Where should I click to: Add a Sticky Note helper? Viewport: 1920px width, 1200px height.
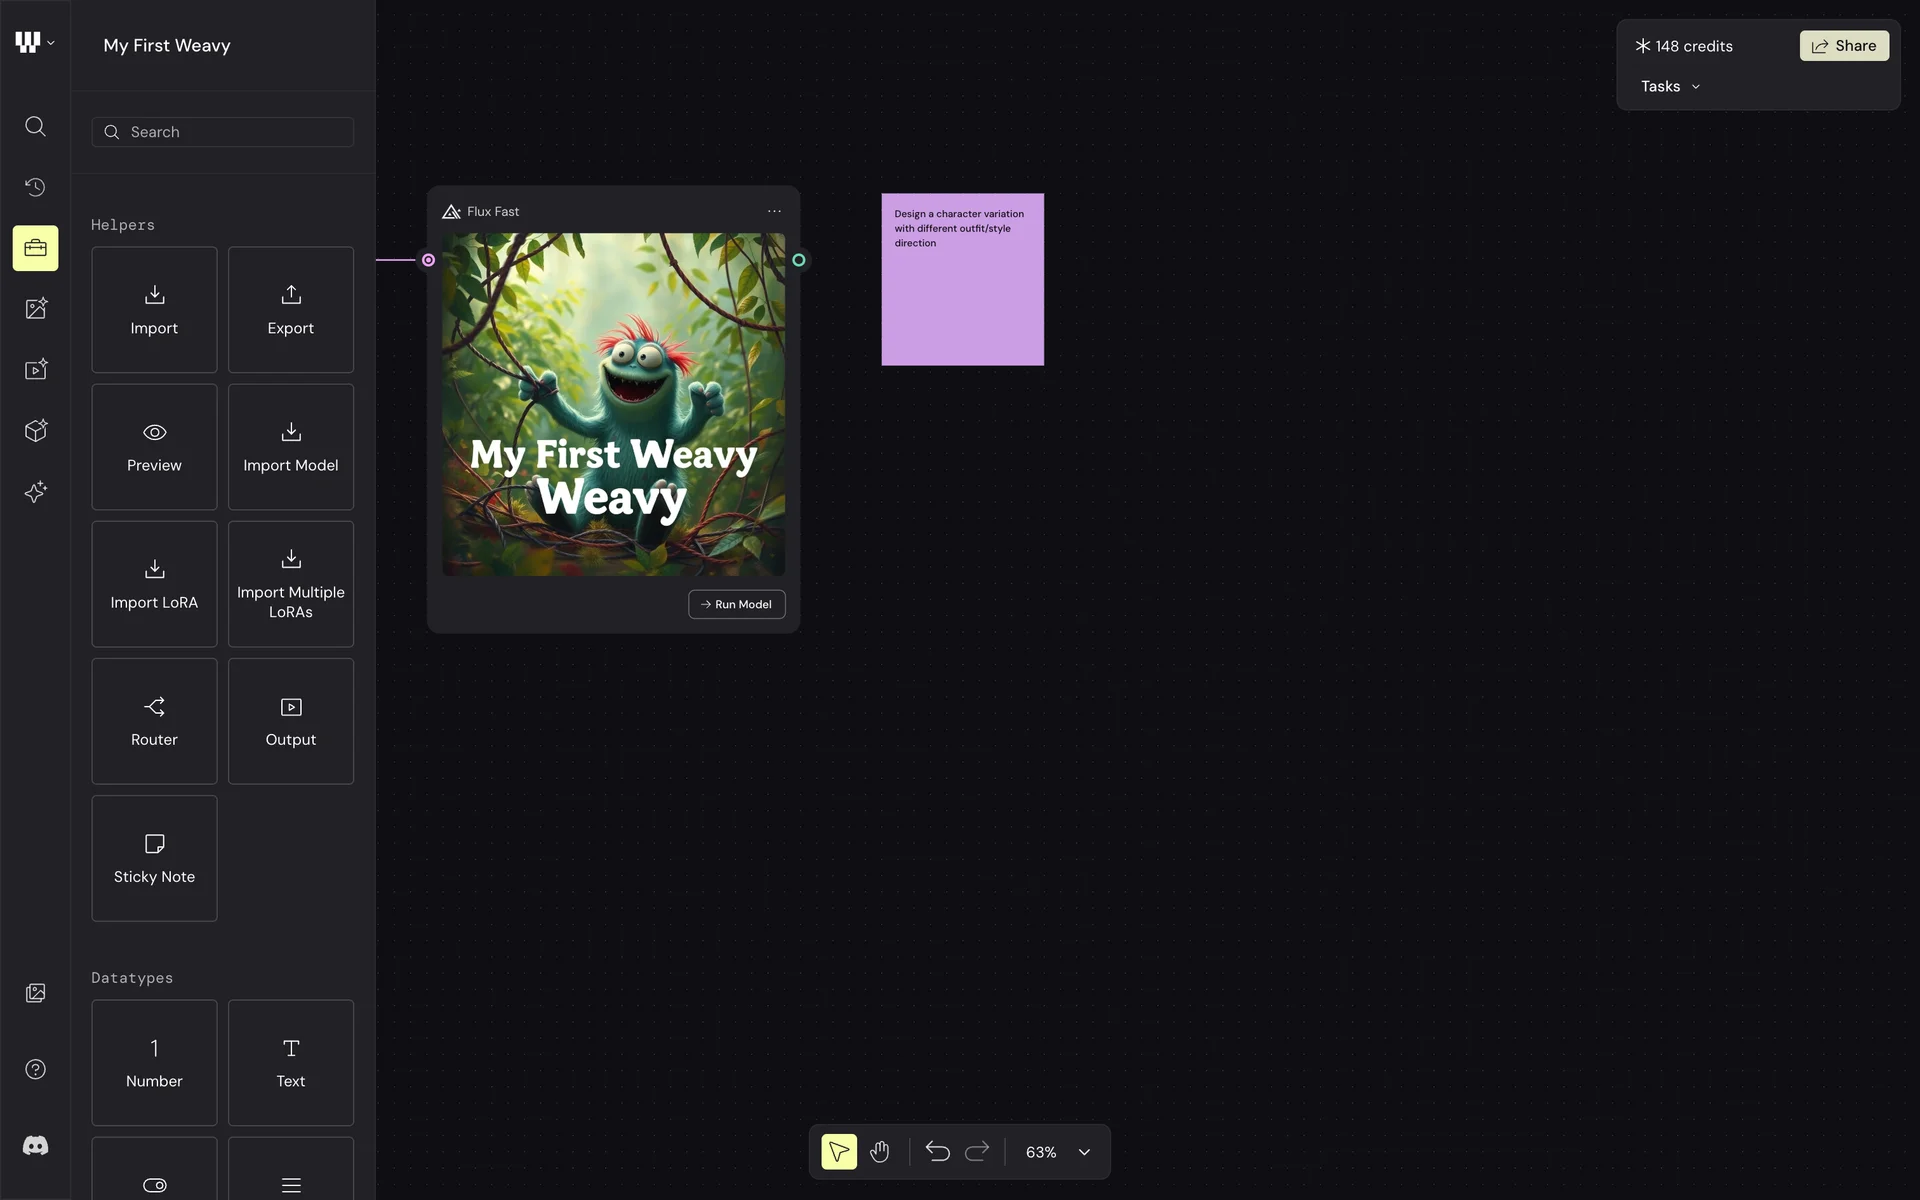point(154,858)
